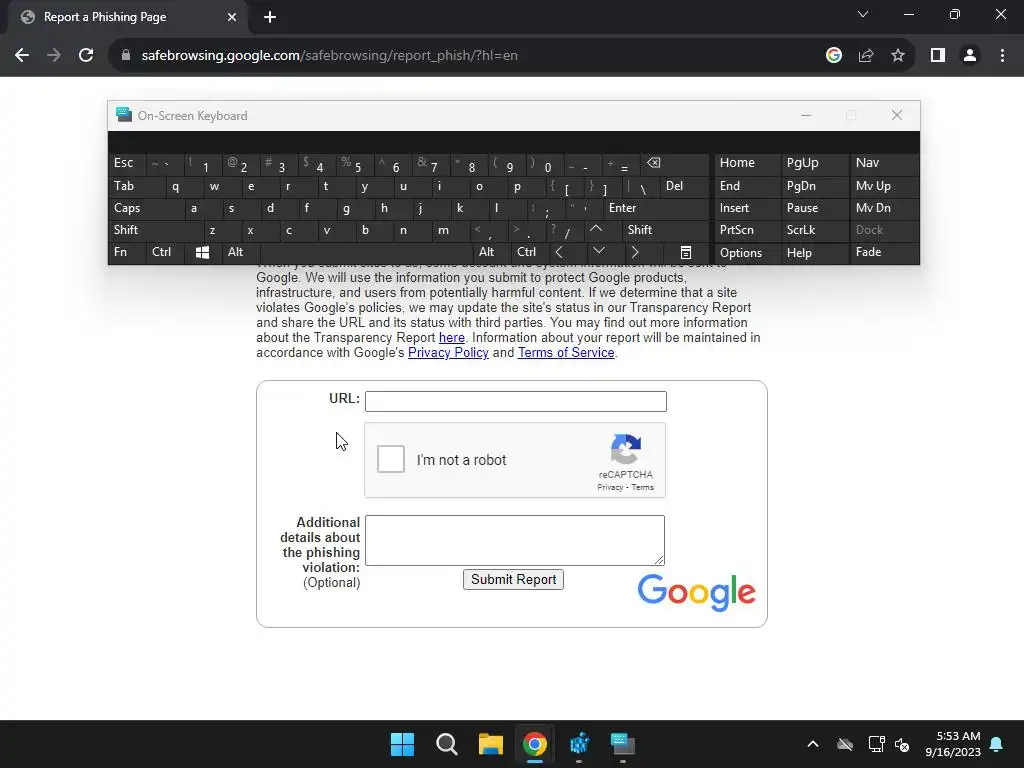Open the Windows Start menu
The height and width of the screenshot is (768, 1024).
(402, 744)
